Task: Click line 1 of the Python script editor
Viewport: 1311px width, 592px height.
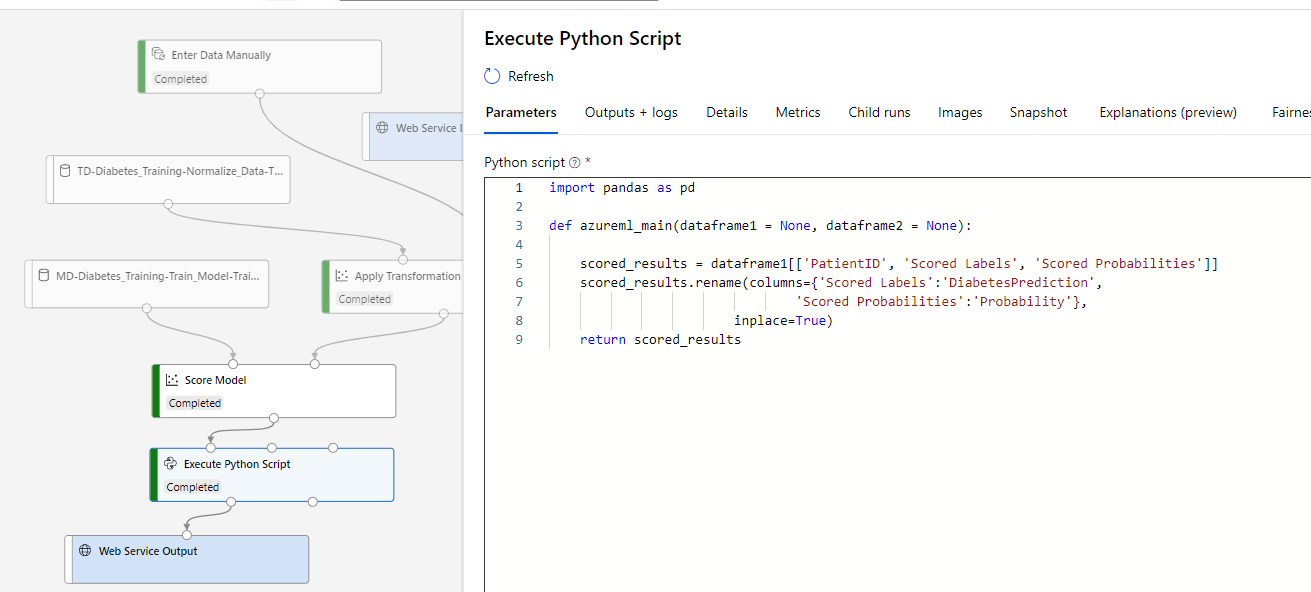Action: [x=620, y=187]
